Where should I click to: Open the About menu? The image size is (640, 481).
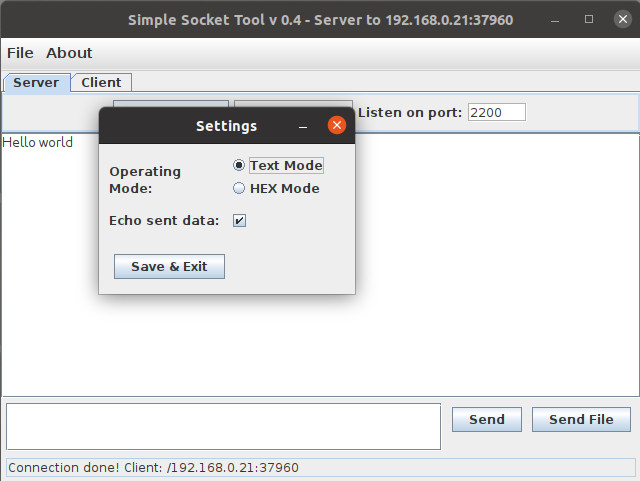click(x=69, y=53)
